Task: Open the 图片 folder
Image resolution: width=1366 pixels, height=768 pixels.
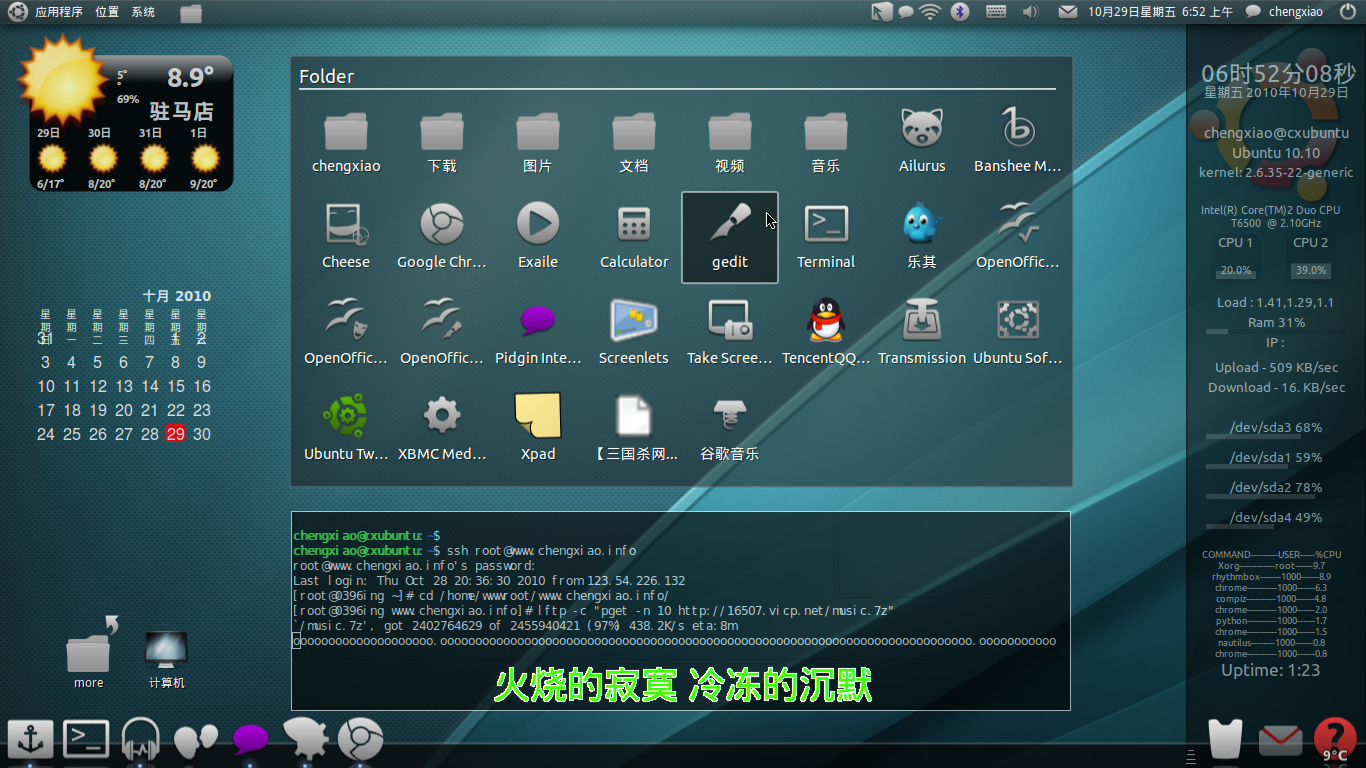Action: click(538, 142)
